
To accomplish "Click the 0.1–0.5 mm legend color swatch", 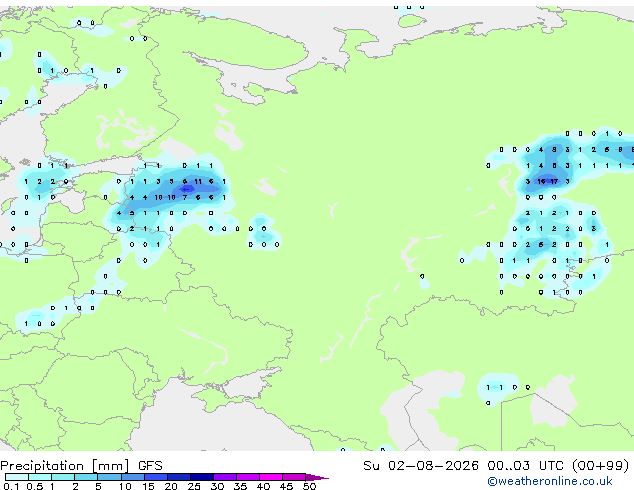I will [x=17, y=477].
